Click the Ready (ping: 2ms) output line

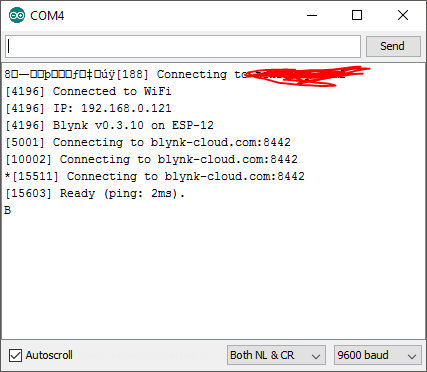point(95,193)
